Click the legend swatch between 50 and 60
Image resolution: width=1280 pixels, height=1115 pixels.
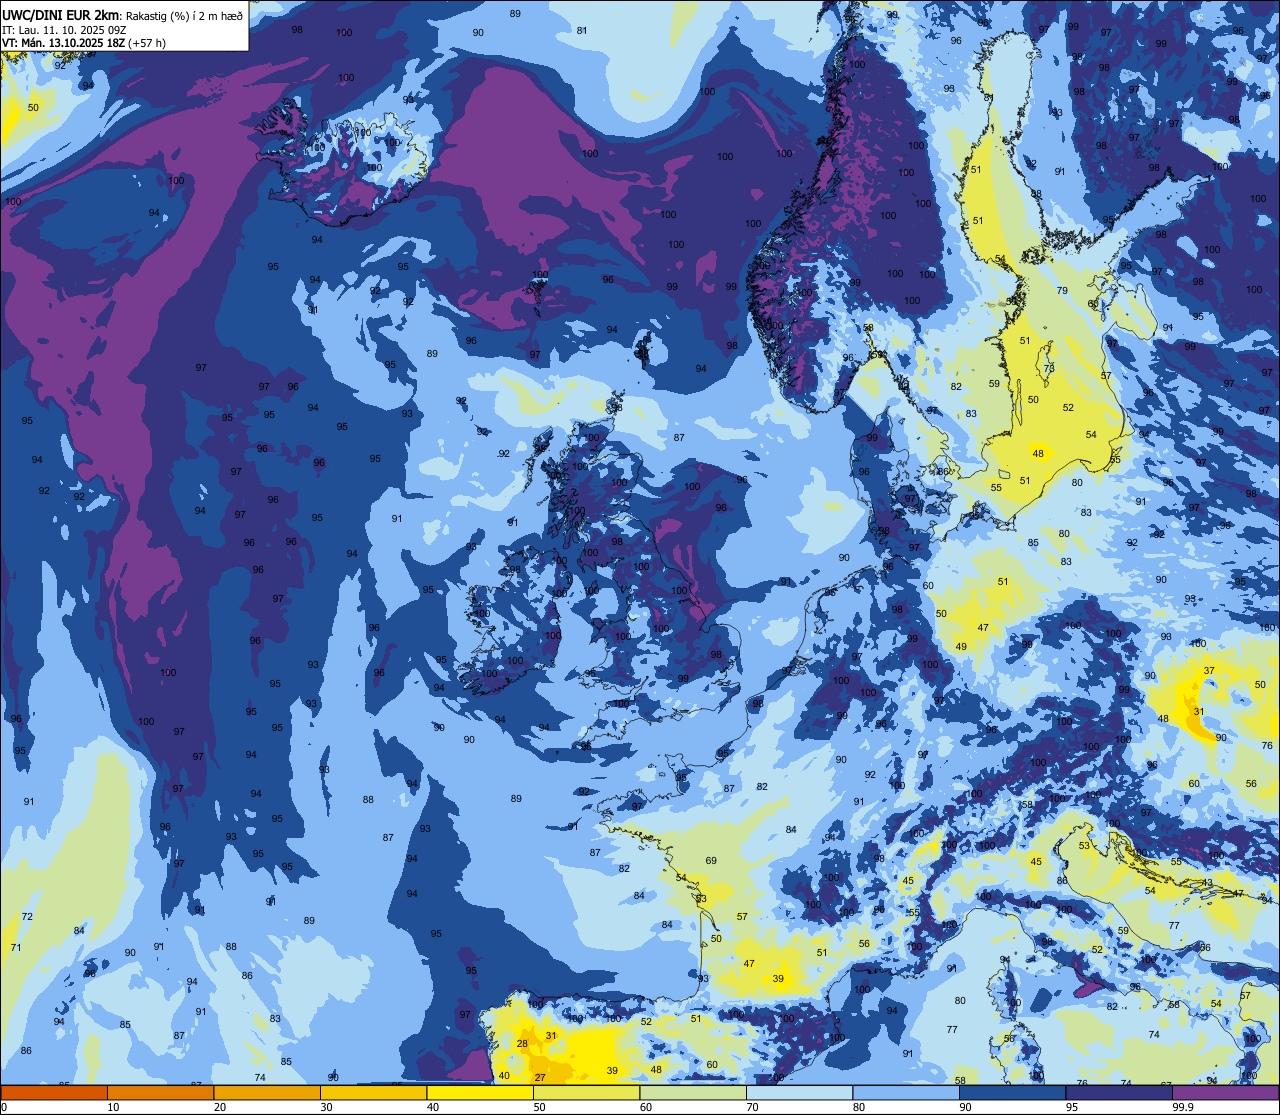(586, 1093)
